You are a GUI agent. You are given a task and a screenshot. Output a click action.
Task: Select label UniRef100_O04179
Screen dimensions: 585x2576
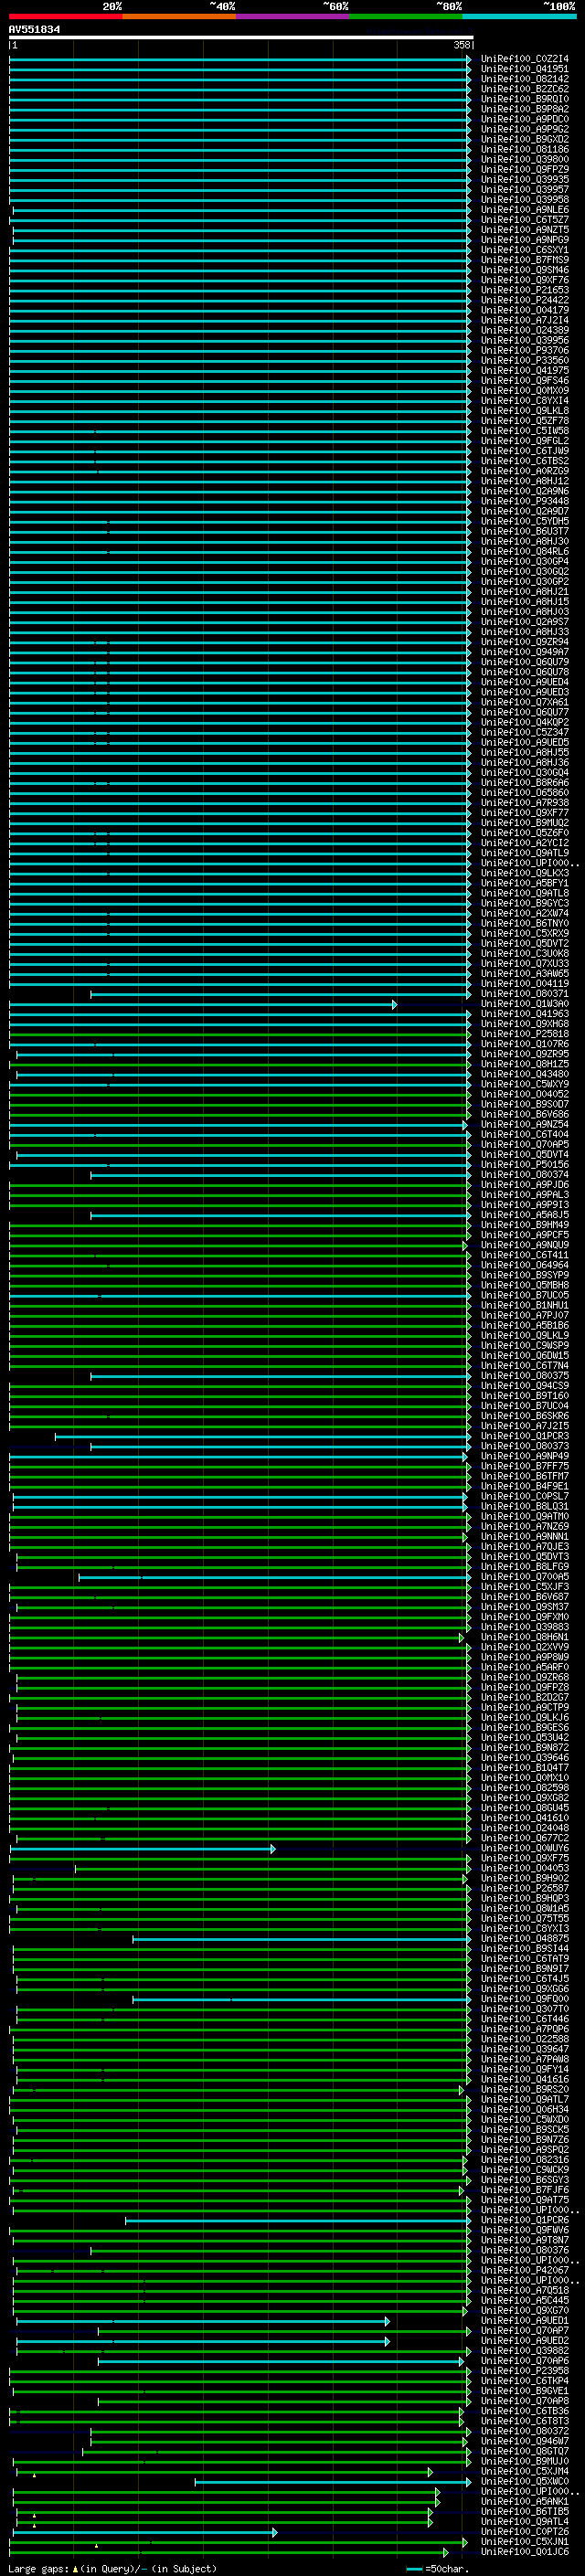tap(525, 310)
